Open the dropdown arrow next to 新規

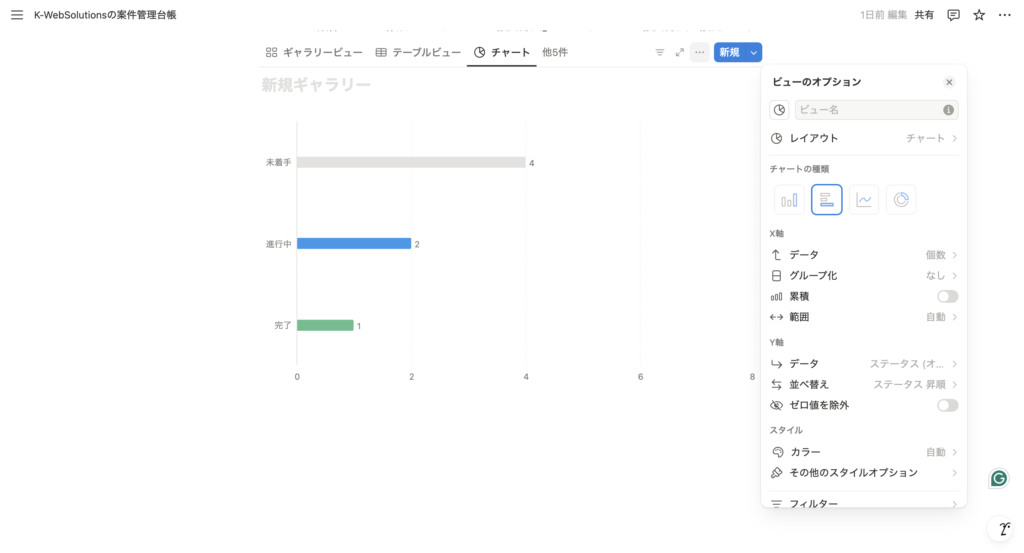pyautogui.click(x=754, y=52)
